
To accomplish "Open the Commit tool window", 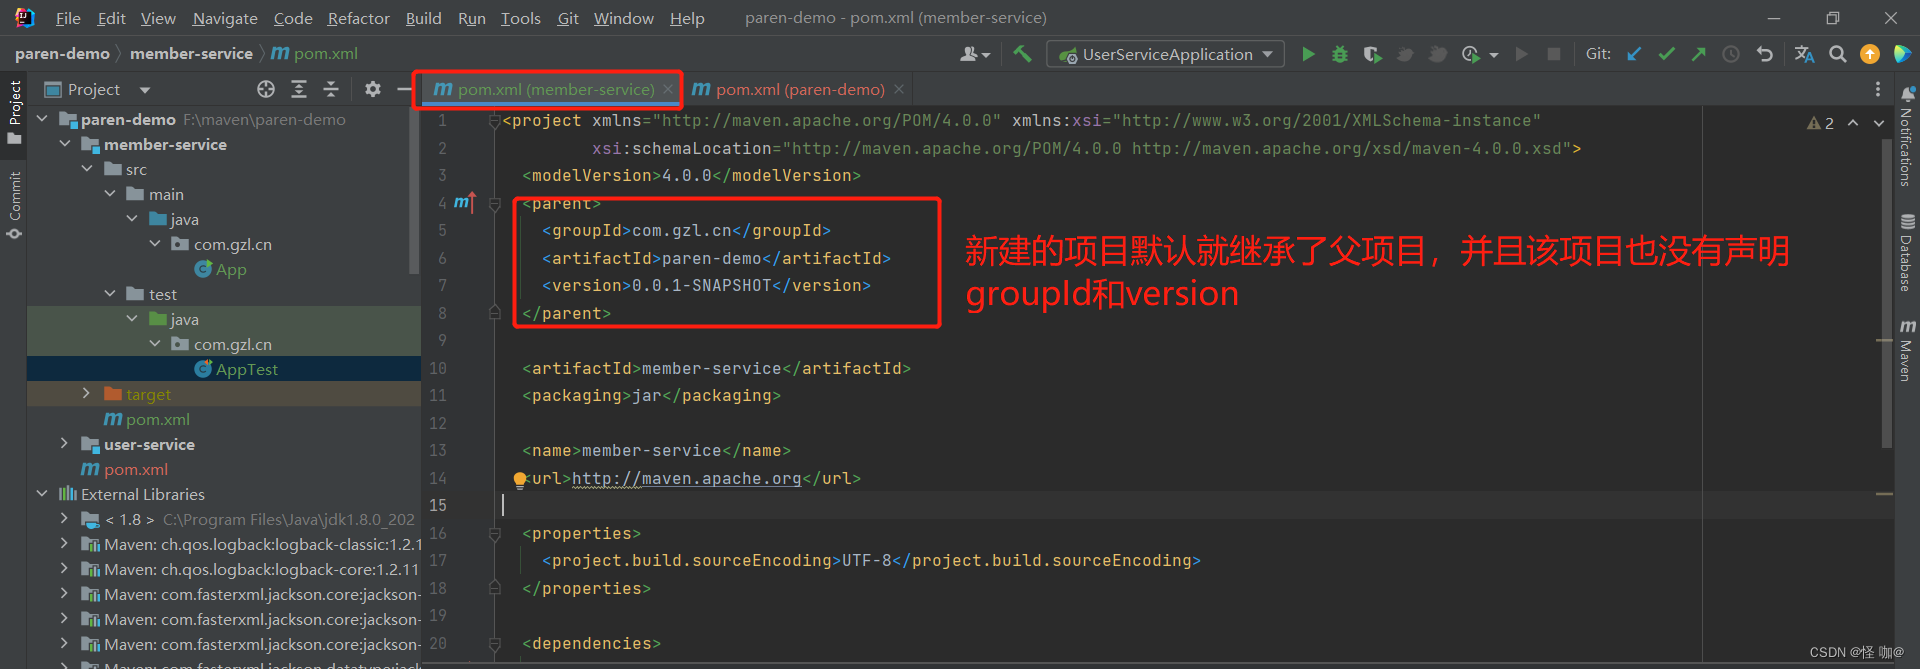I will pos(14,205).
